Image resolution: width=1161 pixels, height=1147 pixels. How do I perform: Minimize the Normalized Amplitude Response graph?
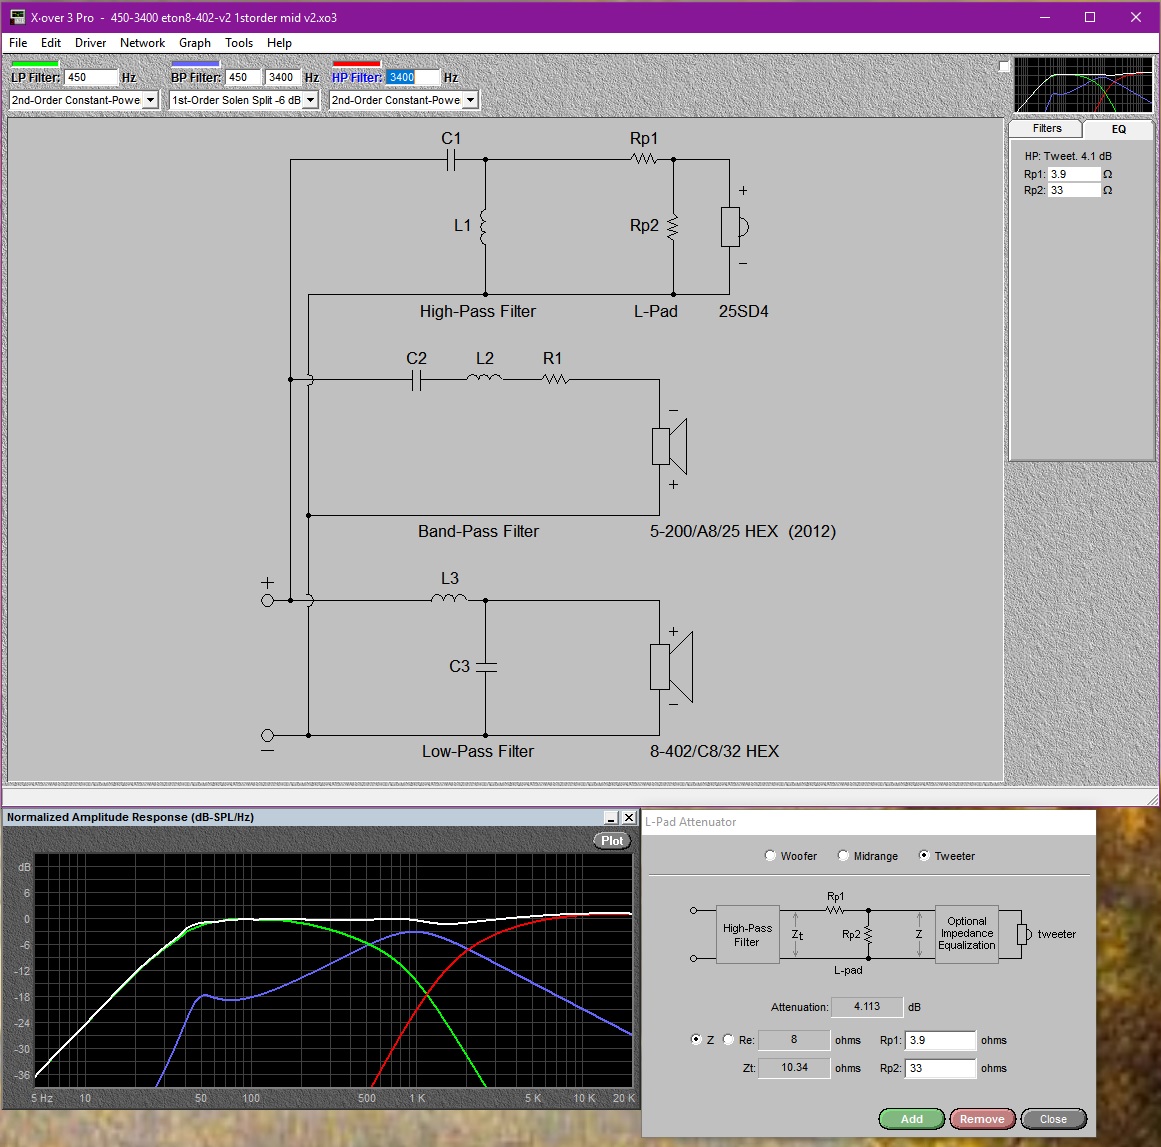click(611, 817)
